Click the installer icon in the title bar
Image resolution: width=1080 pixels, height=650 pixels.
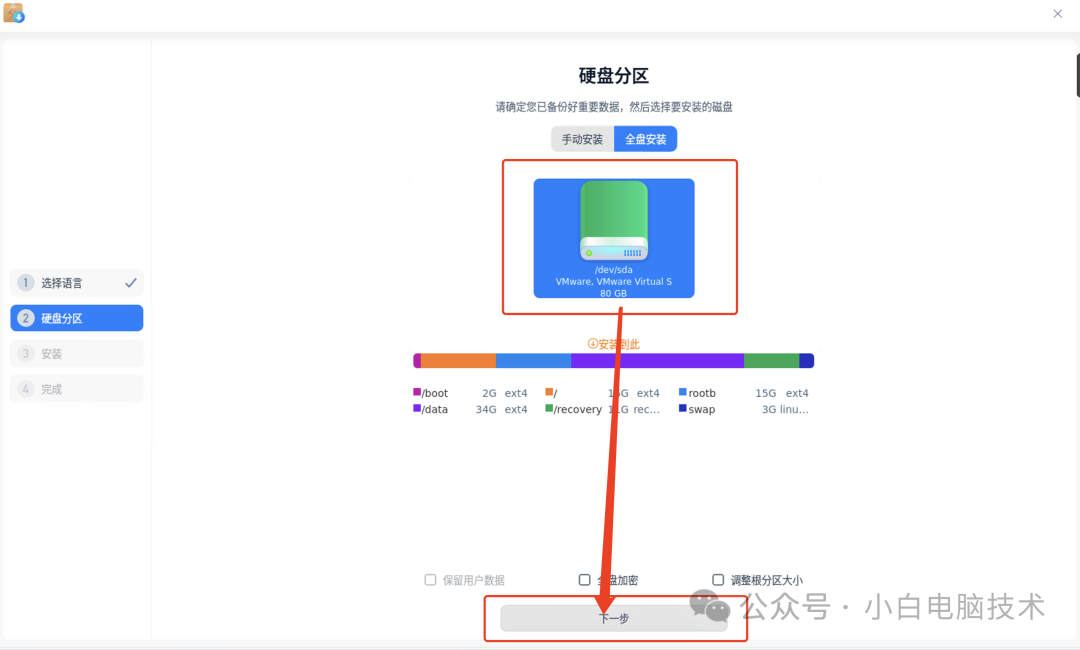(14, 13)
